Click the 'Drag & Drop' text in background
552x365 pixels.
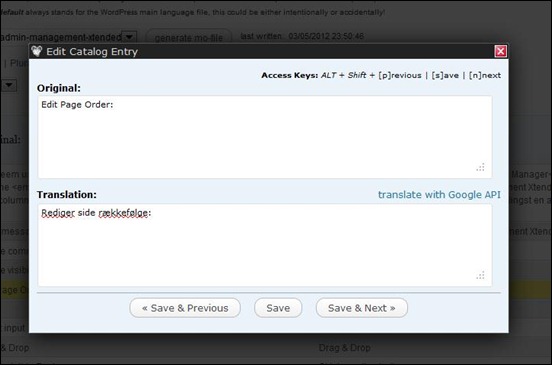coord(344,348)
